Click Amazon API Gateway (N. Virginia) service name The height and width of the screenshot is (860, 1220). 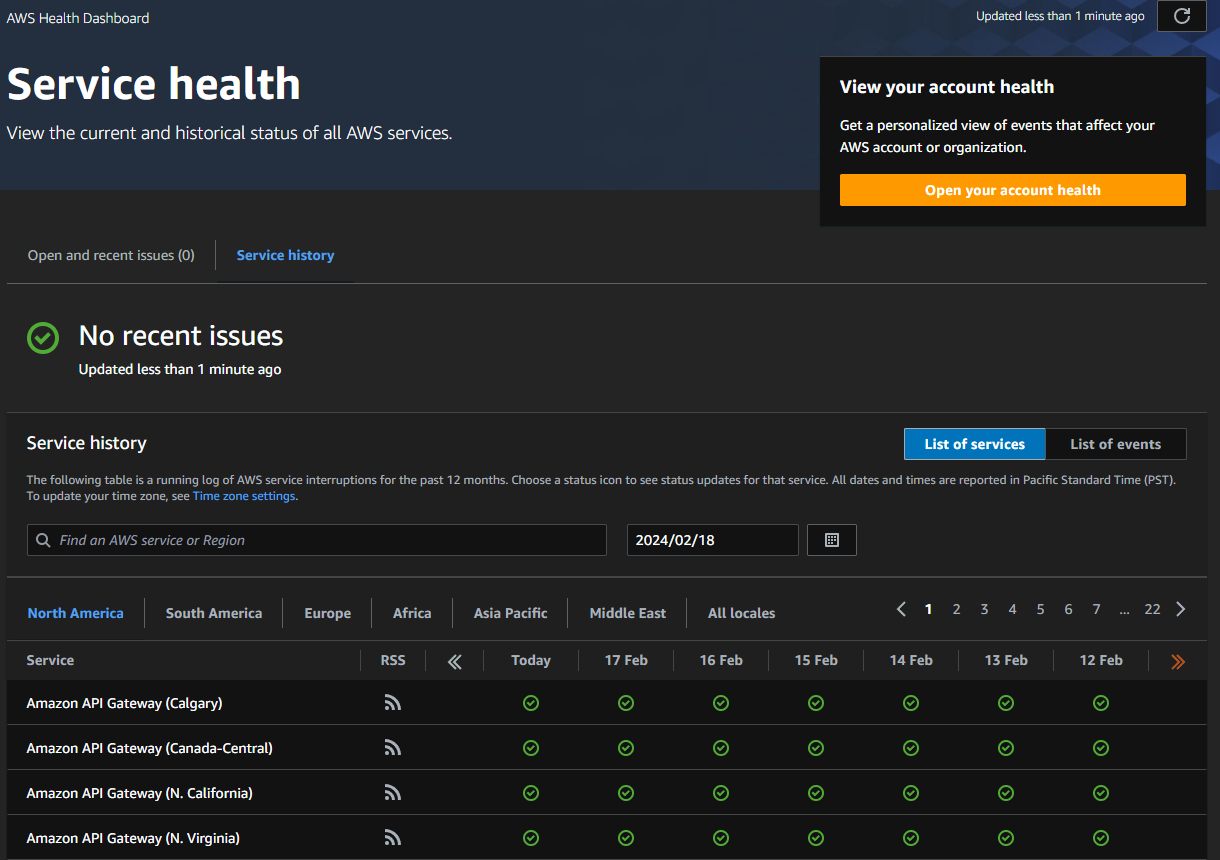click(x=133, y=838)
